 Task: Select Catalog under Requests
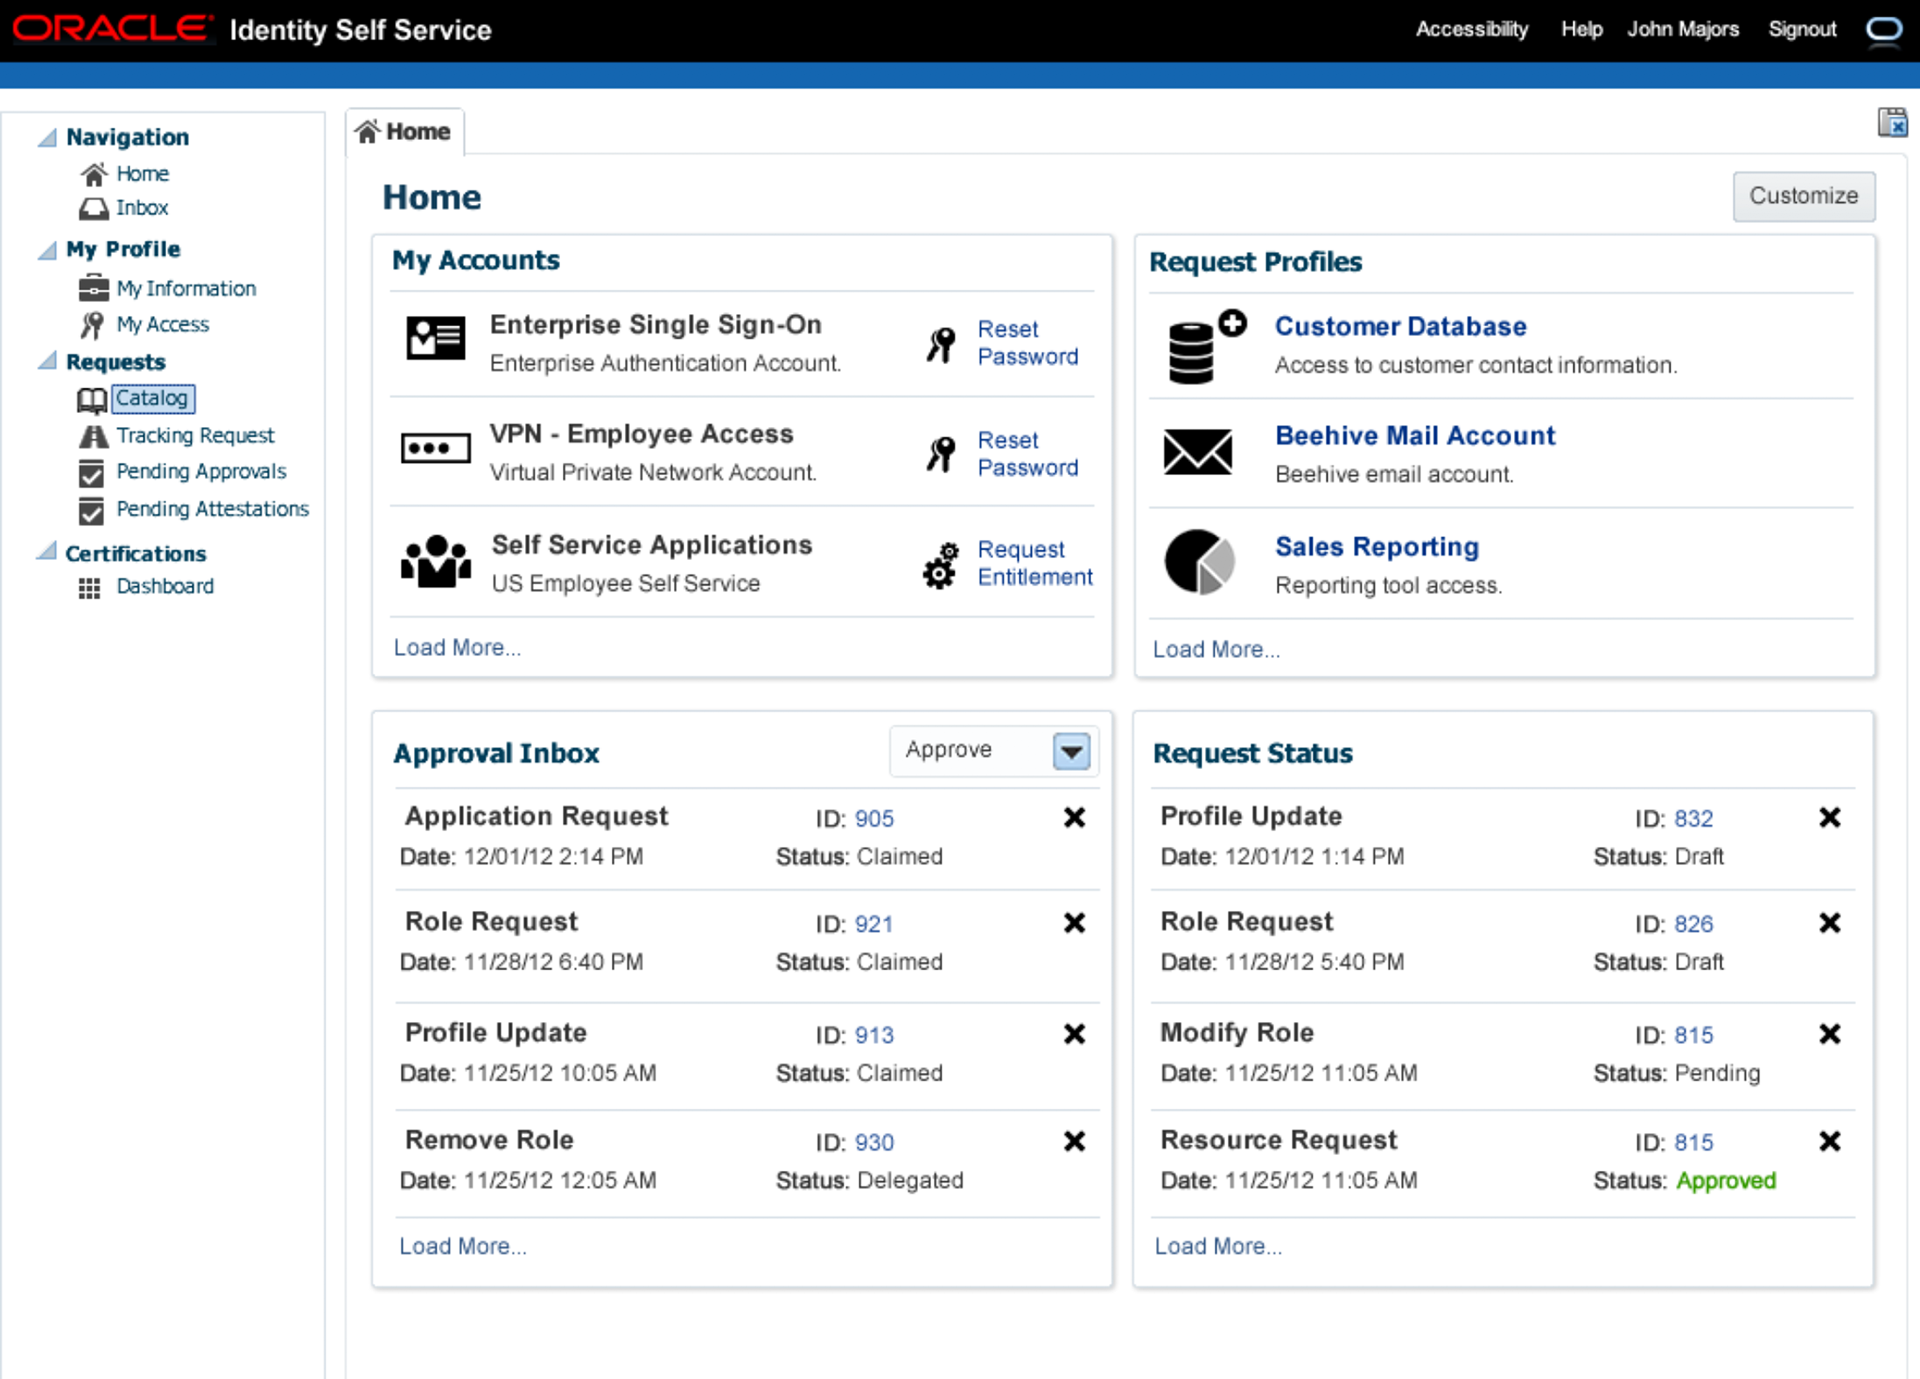click(152, 398)
